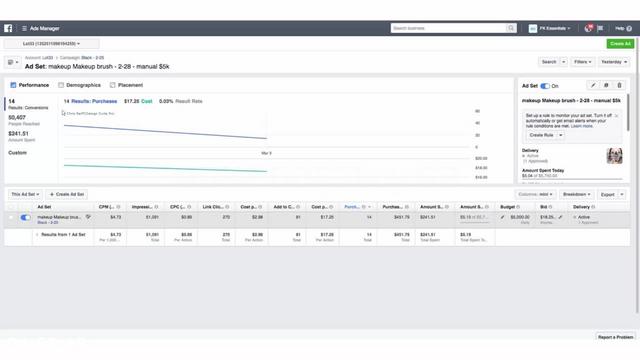The image size is (640, 360).
Task: Click the Export button
Action: (607, 194)
